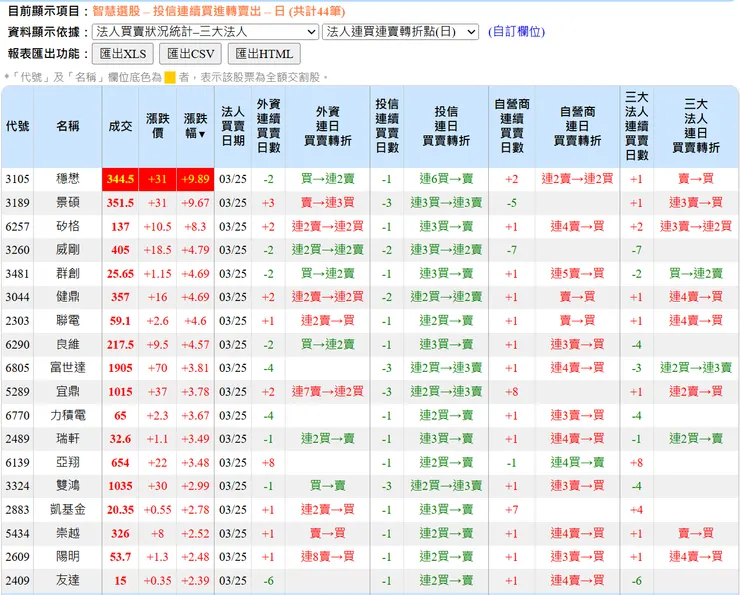This screenshot has height=595, width=740.
Task: Click 穩懋 投信 連6買→賣 cell
Action: (x=446, y=179)
